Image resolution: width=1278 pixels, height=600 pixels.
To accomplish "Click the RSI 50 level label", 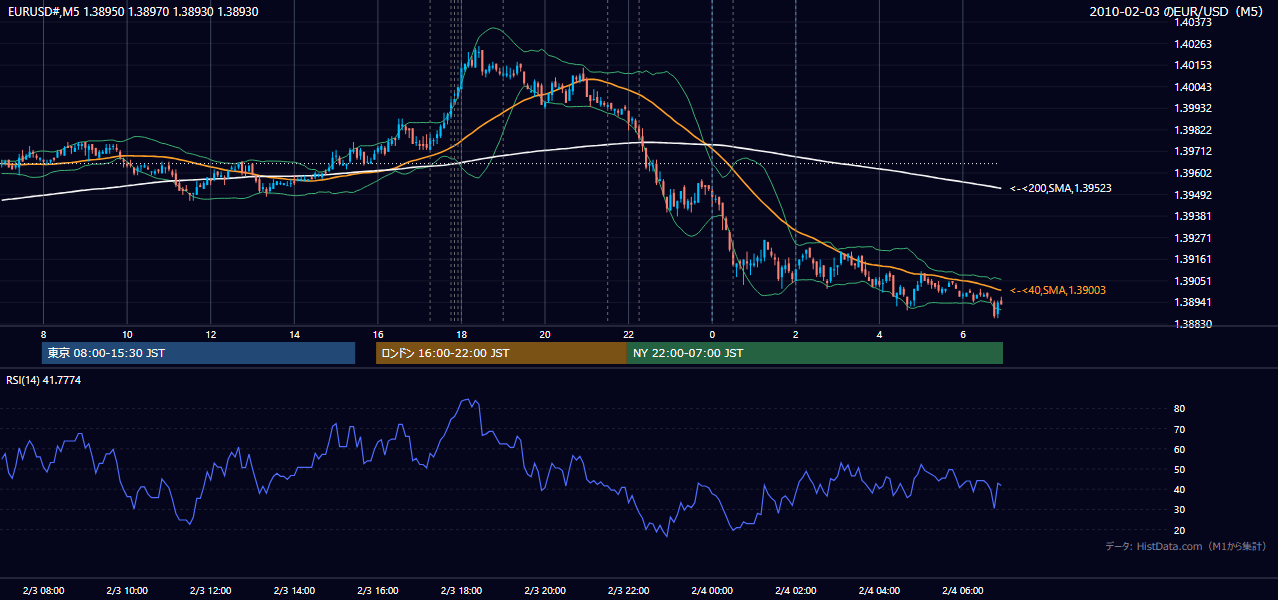I will [x=1180, y=470].
